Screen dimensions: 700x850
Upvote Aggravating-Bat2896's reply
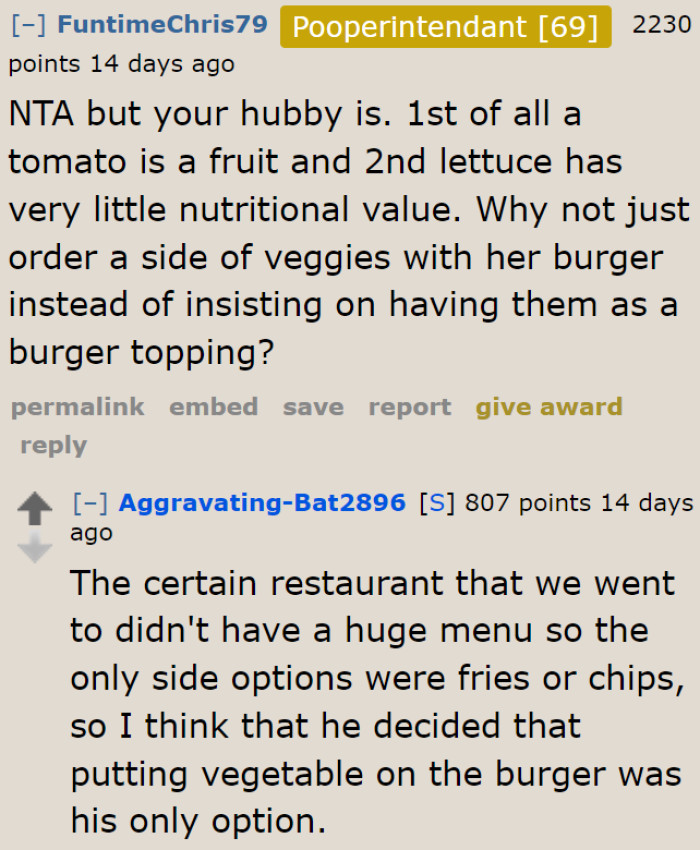click(x=37, y=510)
